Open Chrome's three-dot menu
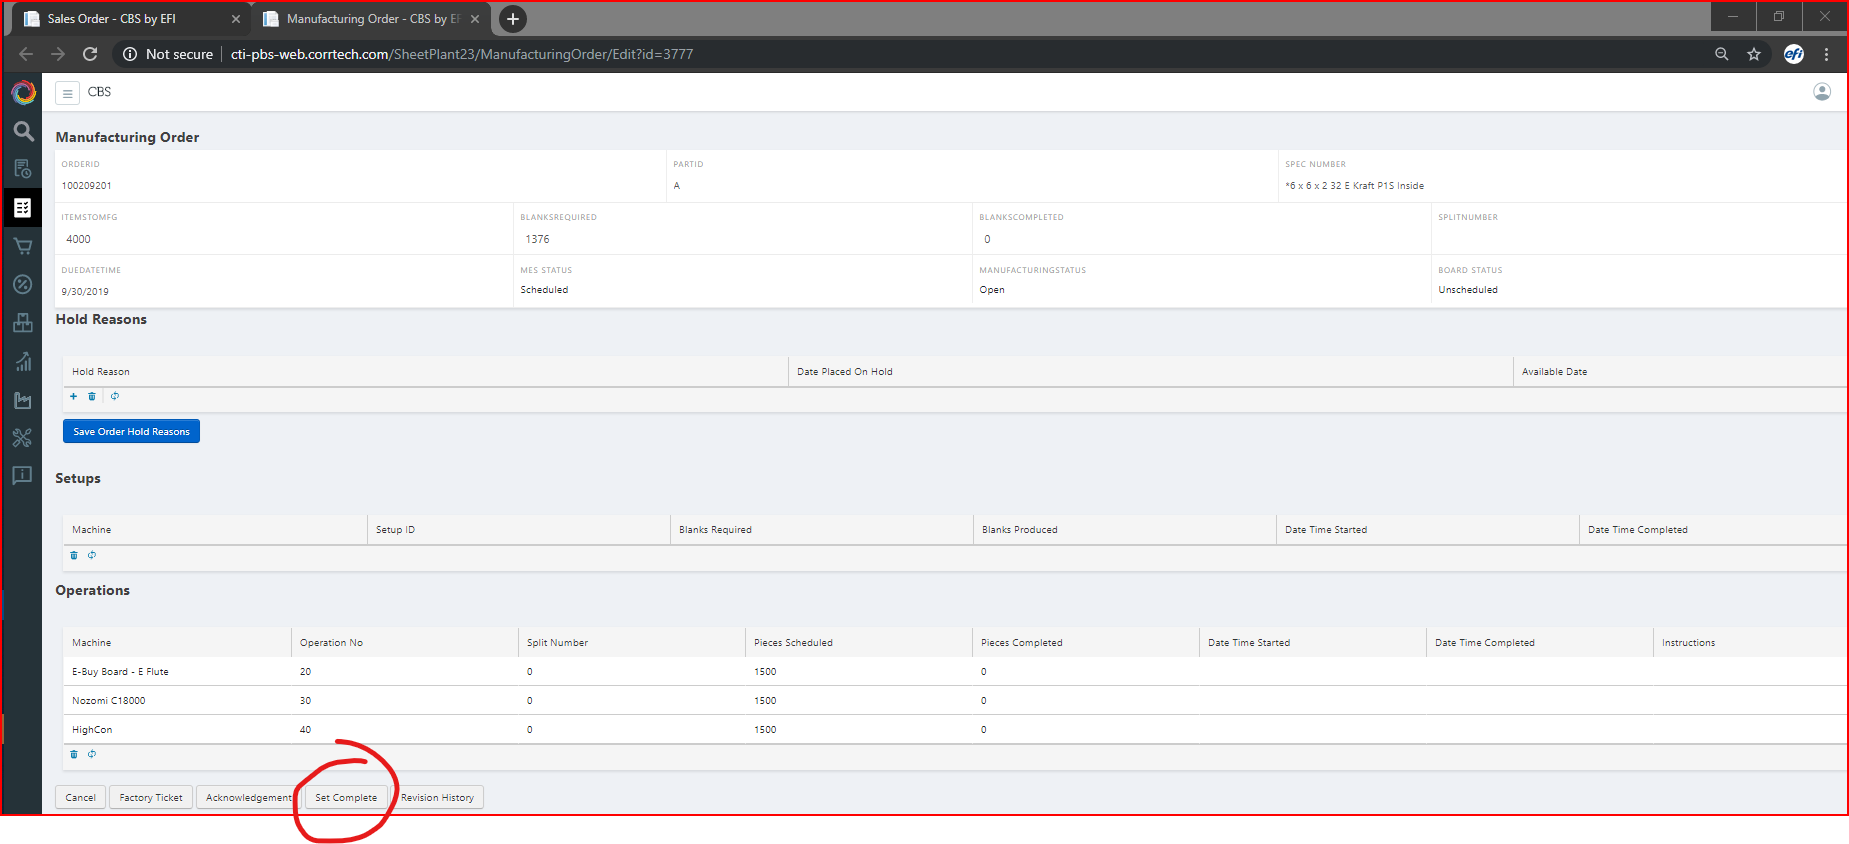The height and width of the screenshot is (844, 1849). 1826,54
